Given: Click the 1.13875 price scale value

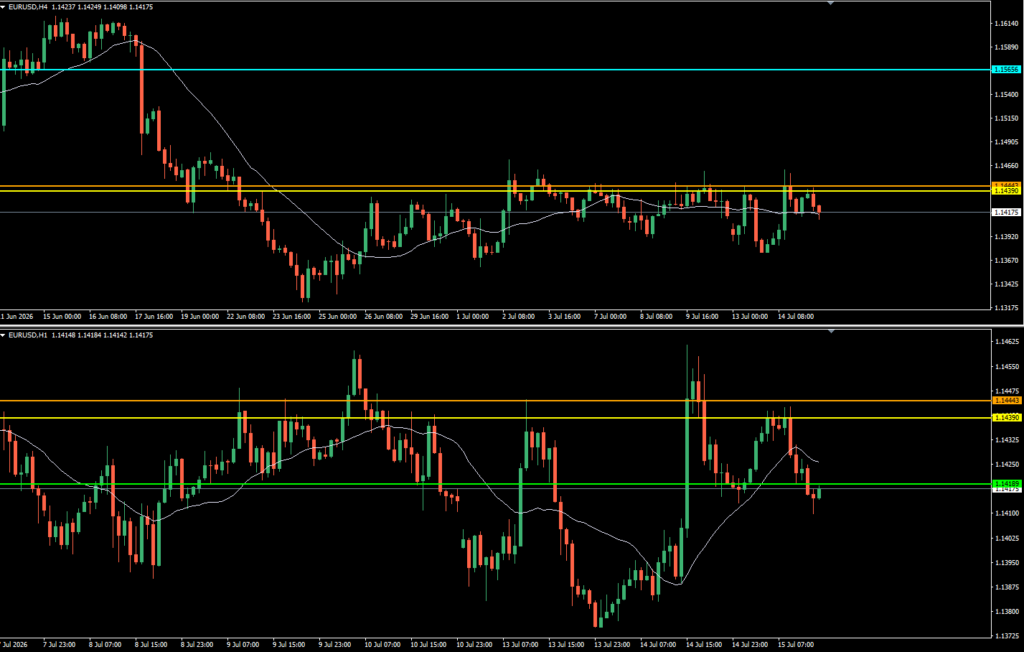Looking at the screenshot, I should click(x=1006, y=587).
